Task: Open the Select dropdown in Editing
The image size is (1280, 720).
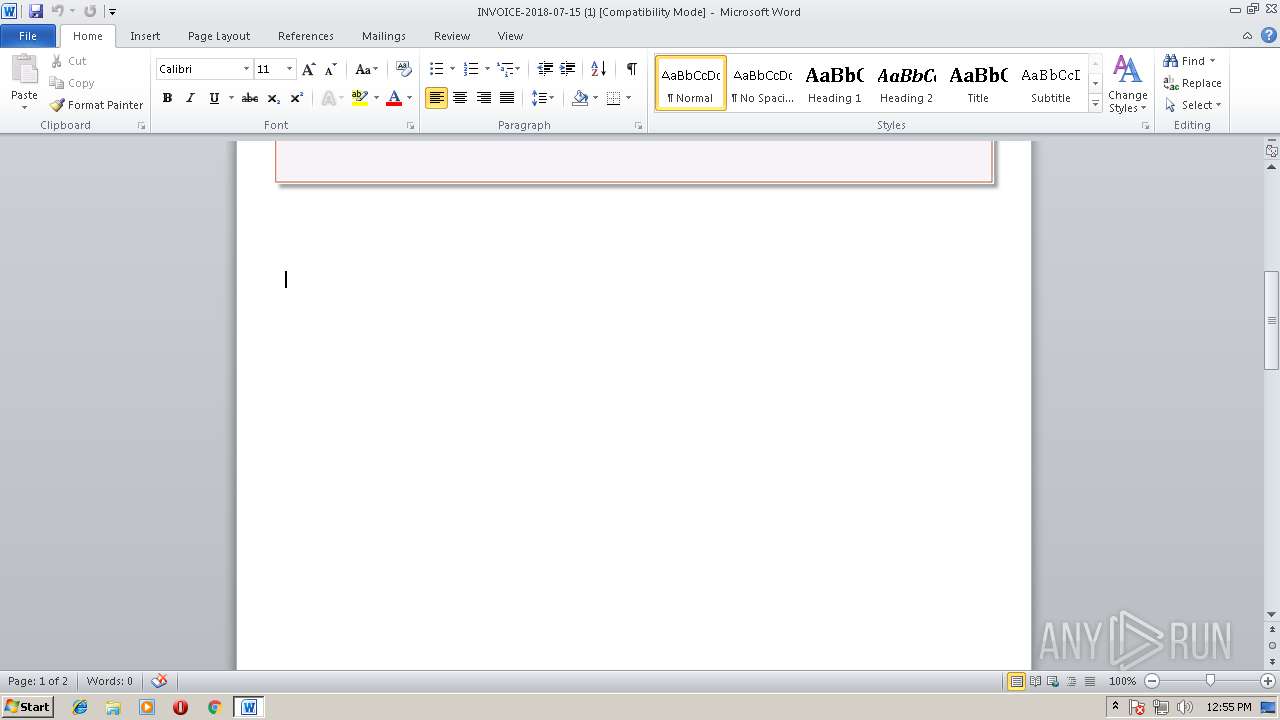Action: coord(1193,105)
